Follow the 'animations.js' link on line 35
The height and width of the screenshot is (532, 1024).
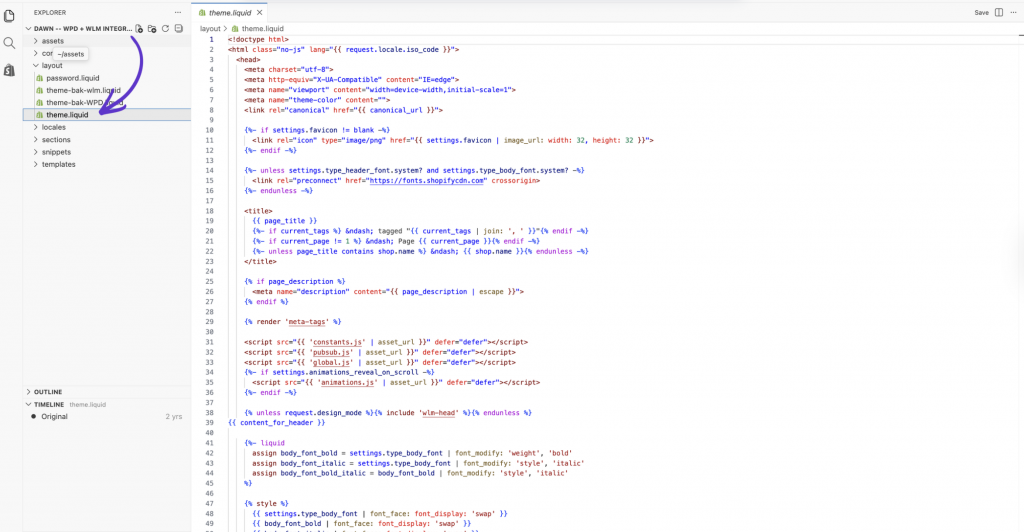347,383
